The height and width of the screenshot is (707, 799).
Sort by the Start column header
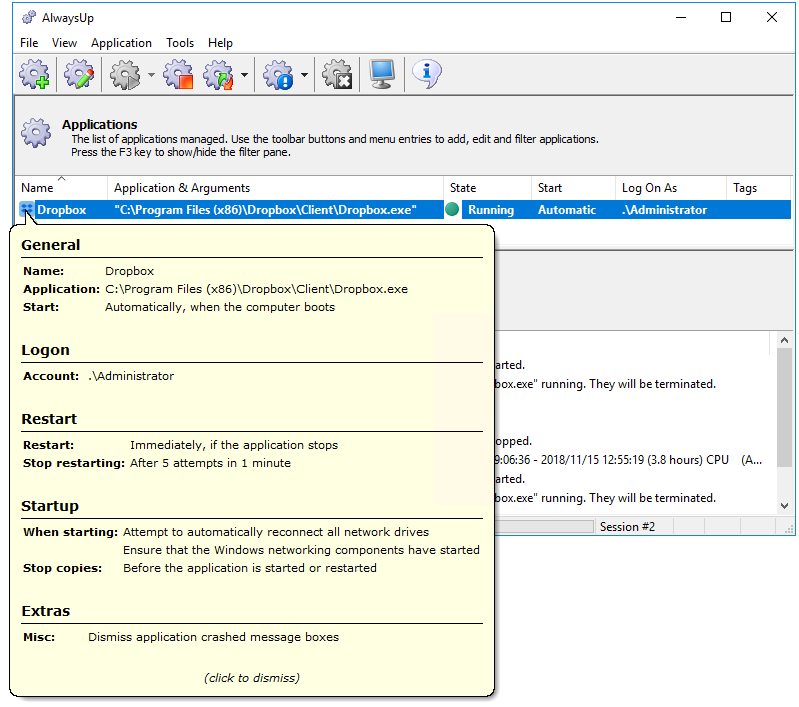click(x=573, y=188)
